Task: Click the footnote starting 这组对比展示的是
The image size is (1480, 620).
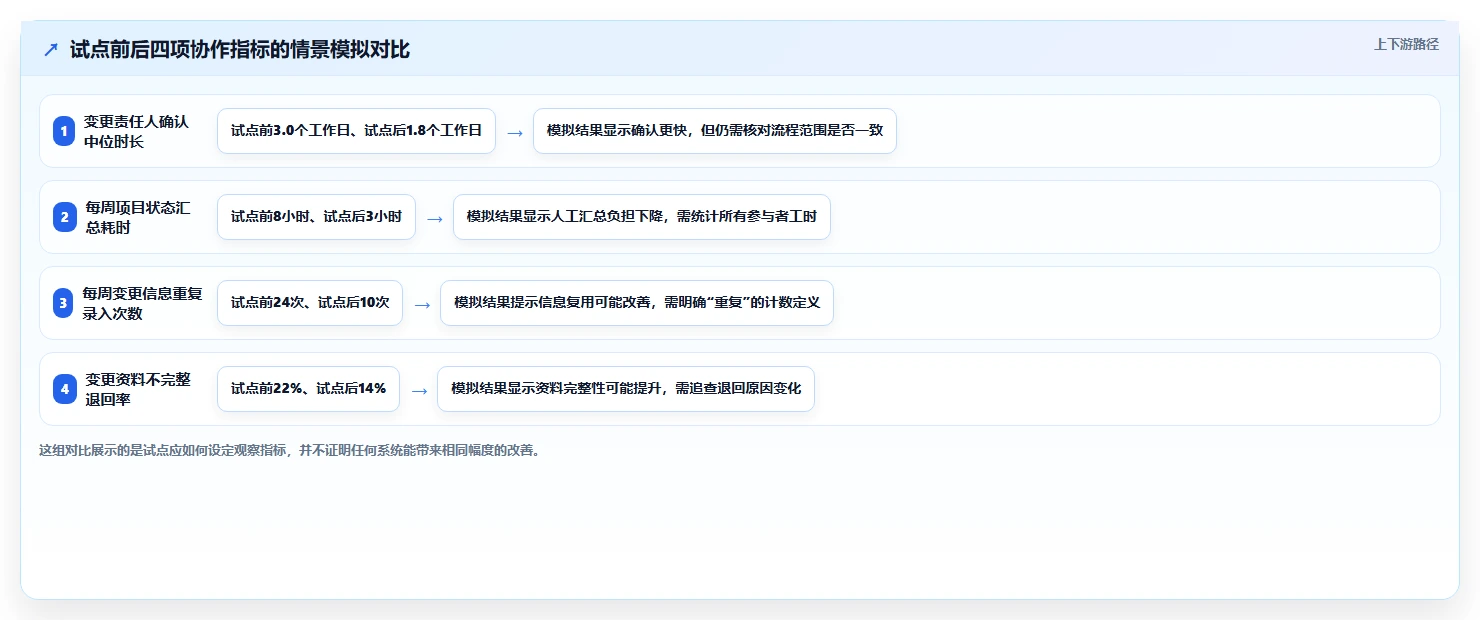Action: (x=291, y=450)
